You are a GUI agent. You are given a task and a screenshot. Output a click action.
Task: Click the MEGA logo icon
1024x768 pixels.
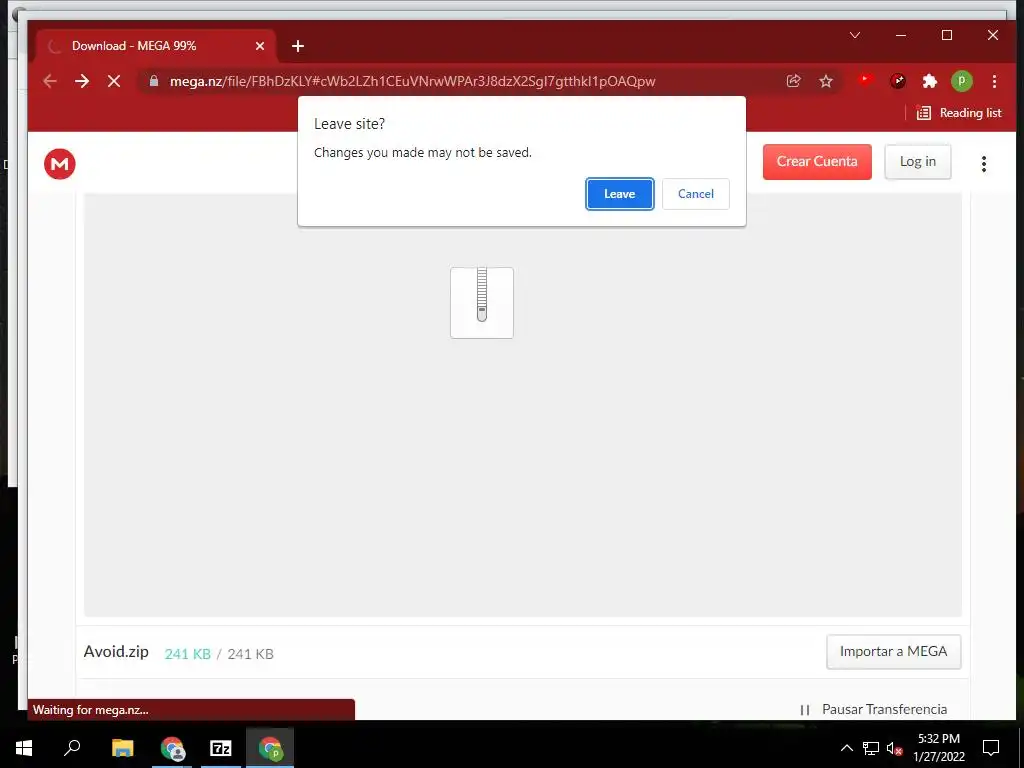pos(59,163)
